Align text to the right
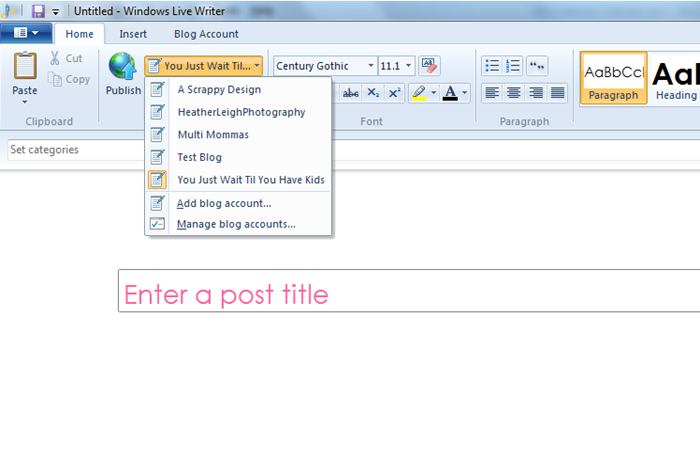Viewport: 700px width, 476px height. coord(535,93)
